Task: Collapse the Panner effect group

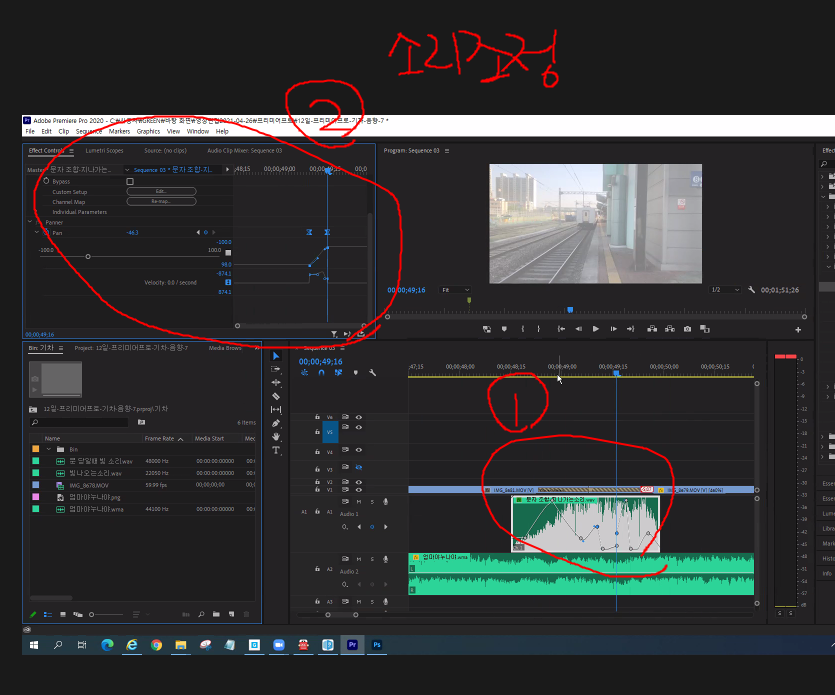Action: tap(30, 222)
